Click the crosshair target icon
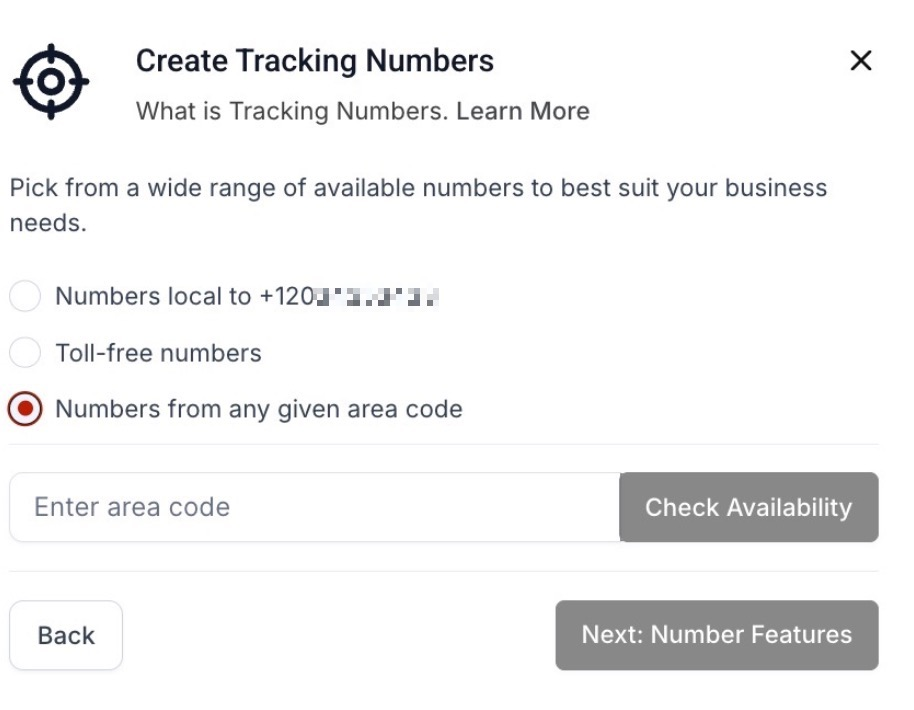914x710 pixels. click(51, 81)
